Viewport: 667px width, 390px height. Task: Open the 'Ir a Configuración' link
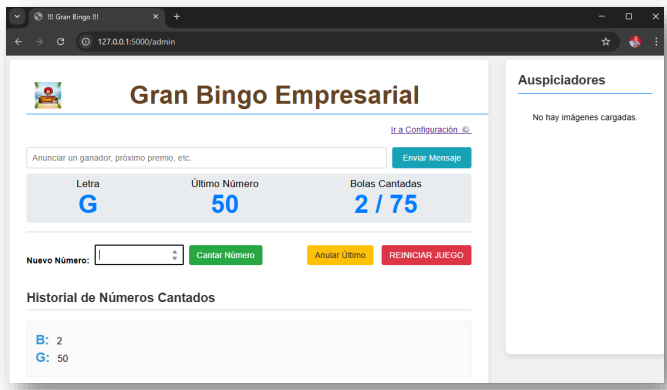tap(431, 130)
